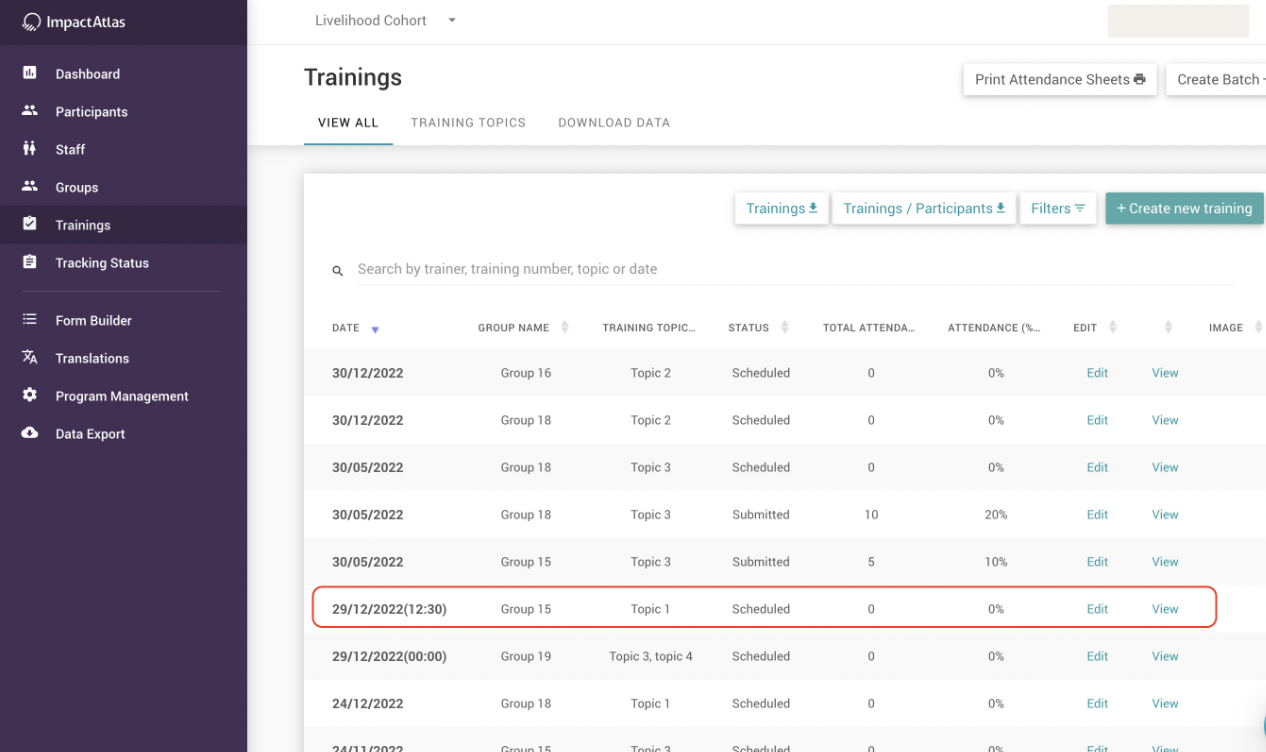Click the Translations icon in sidebar
This screenshot has height=752, width=1266.
(30, 358)
